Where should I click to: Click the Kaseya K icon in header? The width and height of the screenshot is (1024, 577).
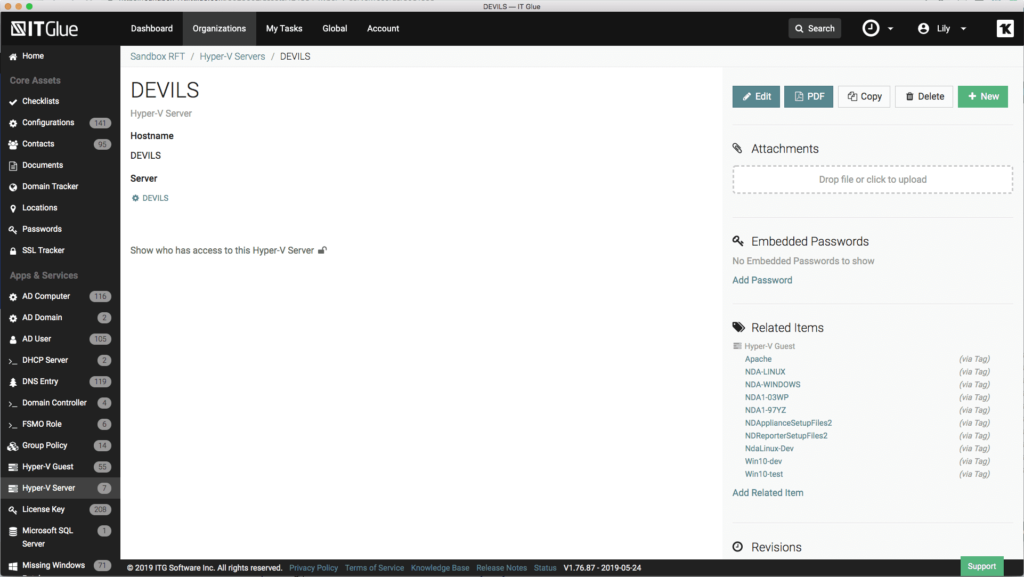pyautogui.click(x=1004, y=29)
